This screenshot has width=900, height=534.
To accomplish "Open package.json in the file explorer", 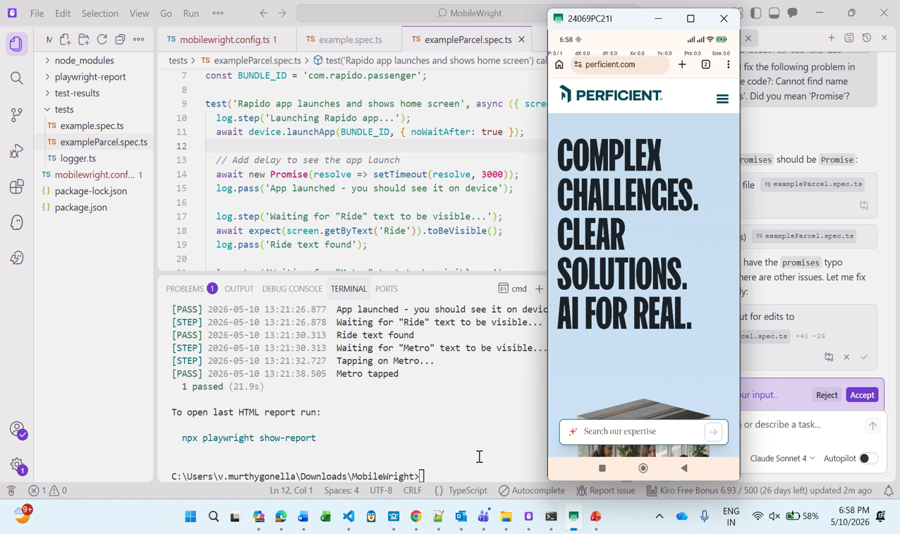I will [81, 207].
